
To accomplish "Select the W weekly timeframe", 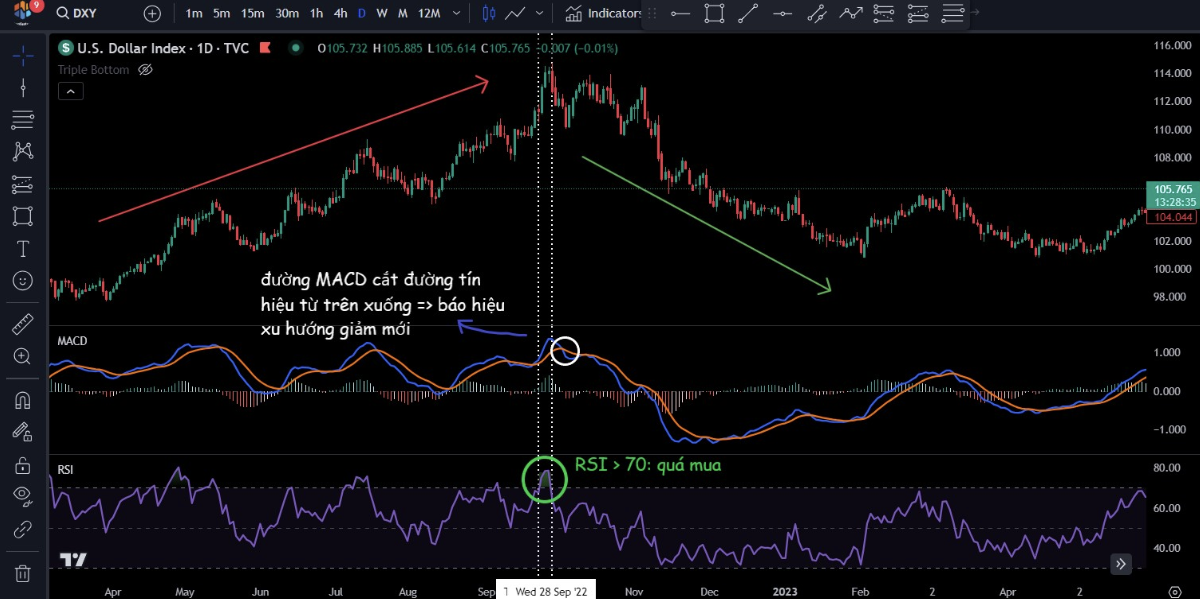I will coord(382,14).
